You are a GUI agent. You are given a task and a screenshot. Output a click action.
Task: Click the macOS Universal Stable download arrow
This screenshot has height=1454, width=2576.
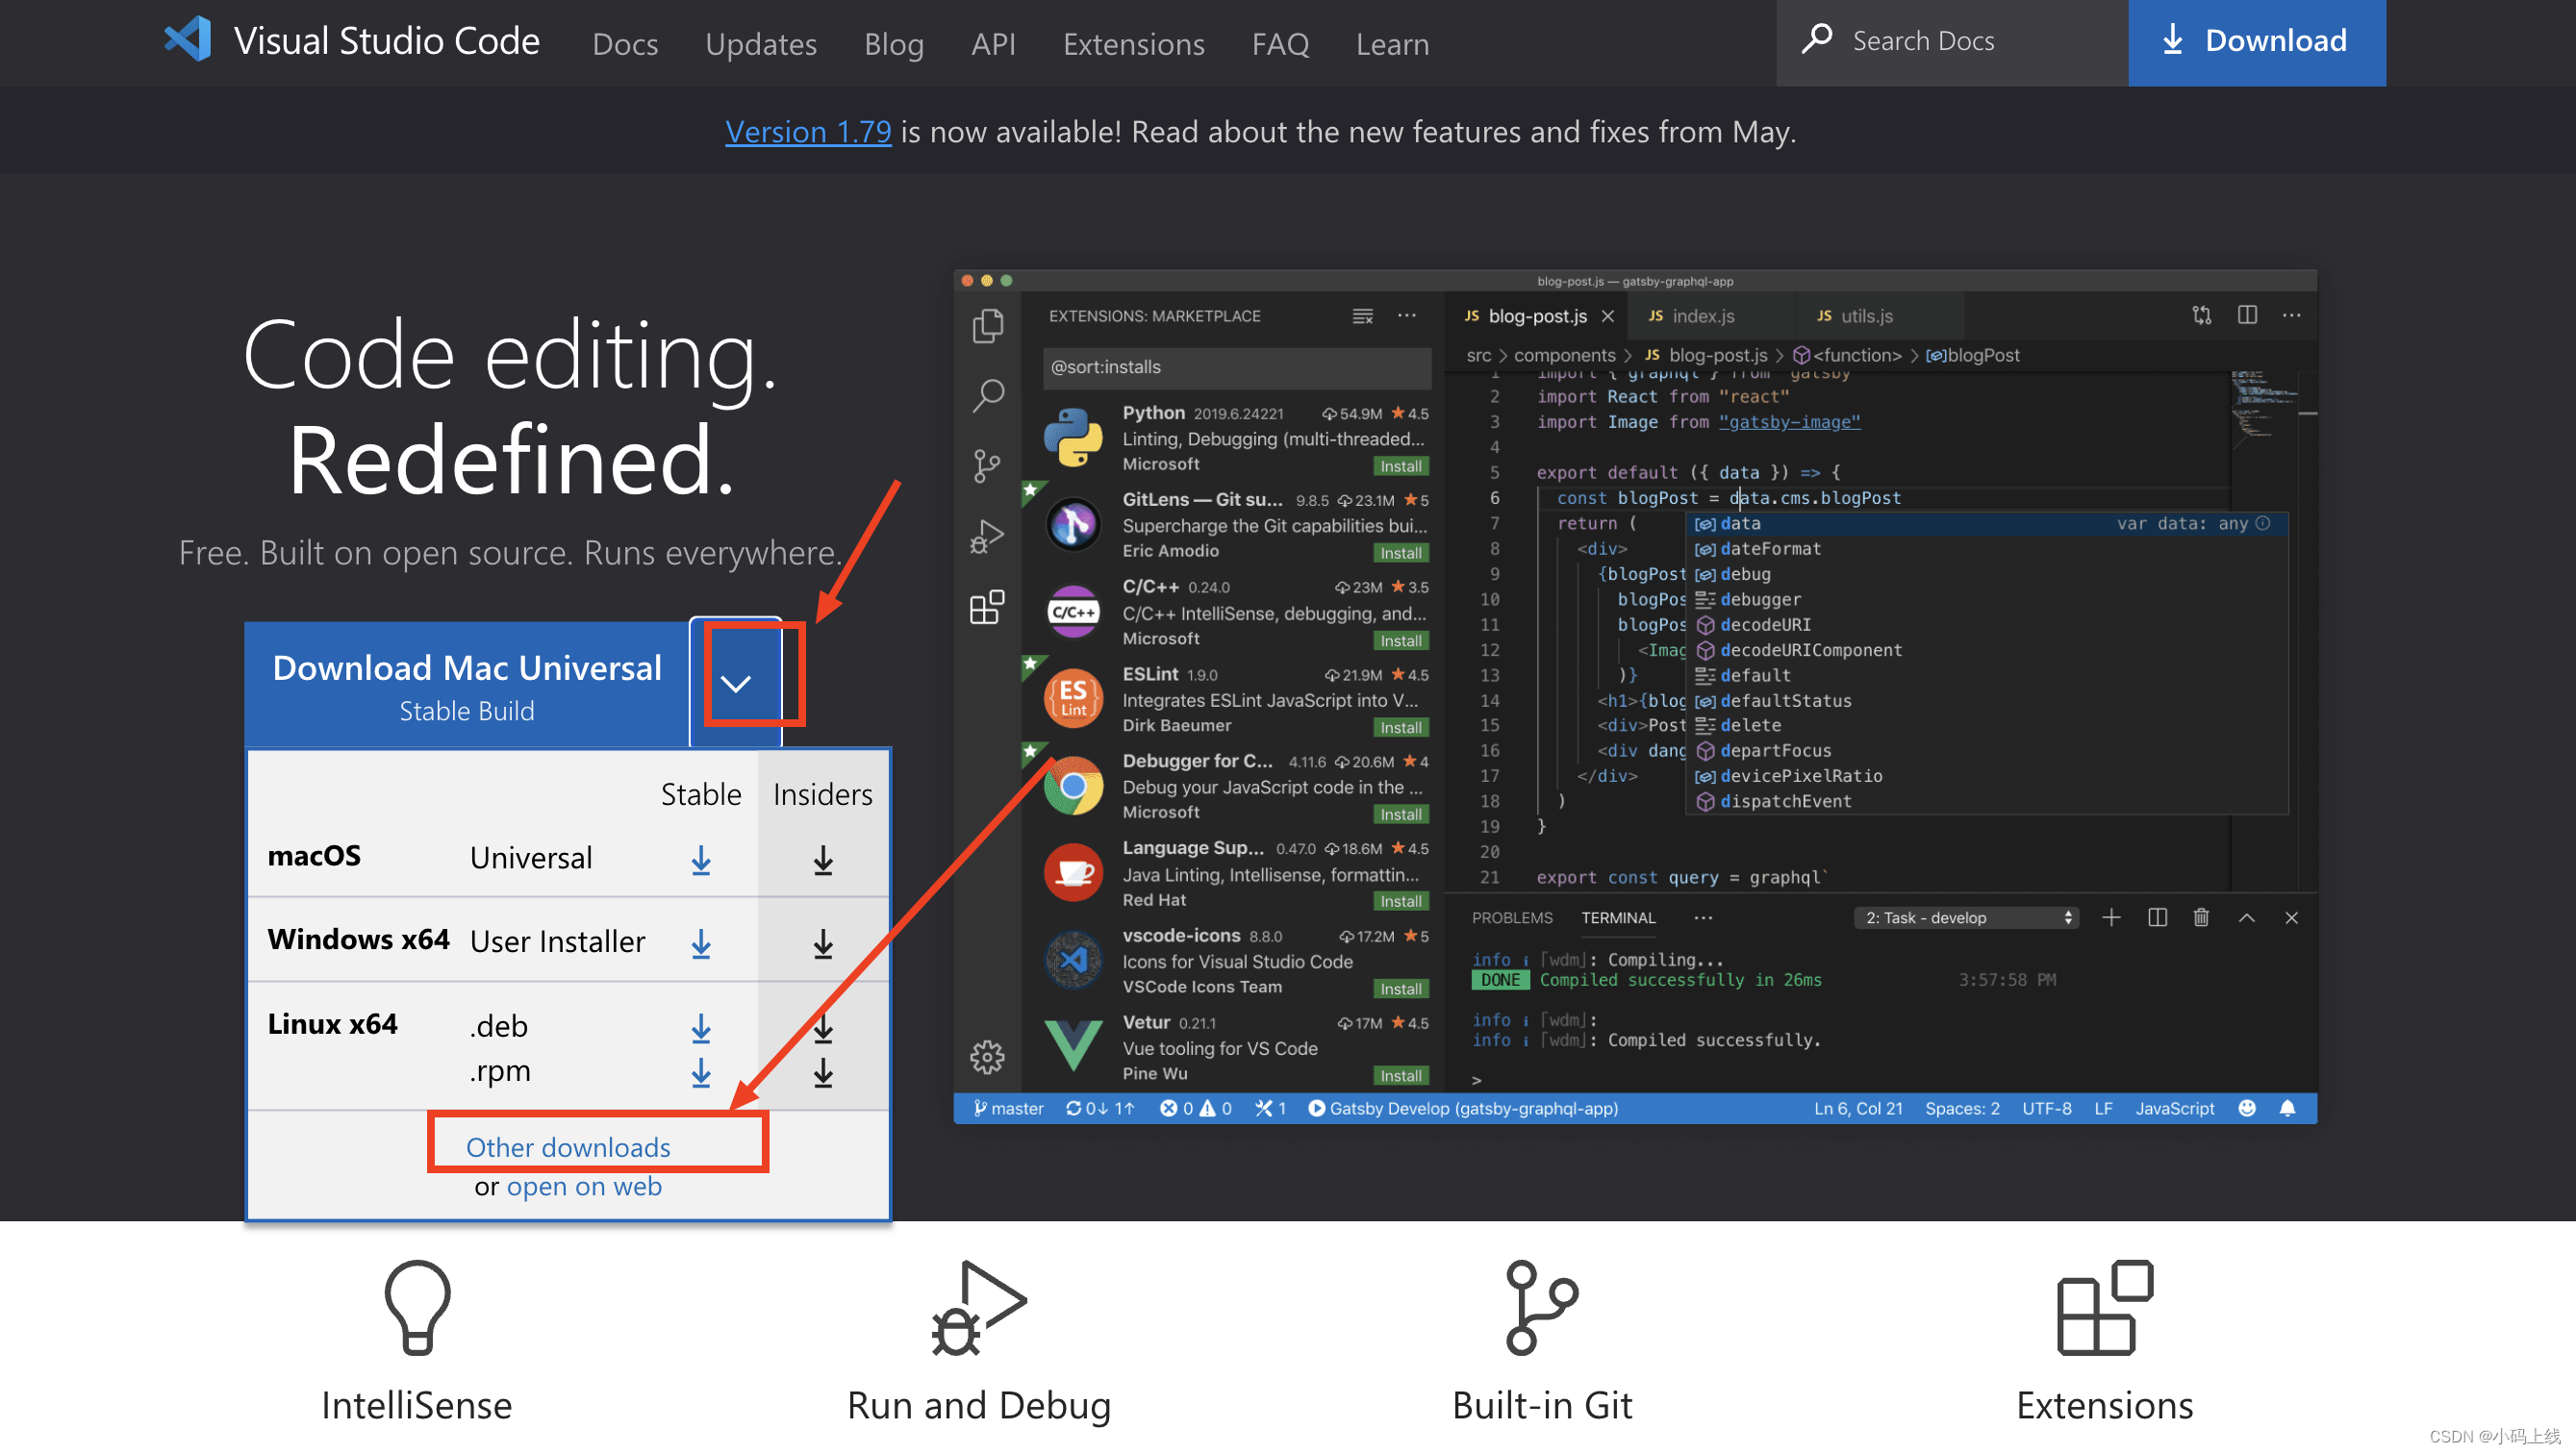tap(701, 860)
